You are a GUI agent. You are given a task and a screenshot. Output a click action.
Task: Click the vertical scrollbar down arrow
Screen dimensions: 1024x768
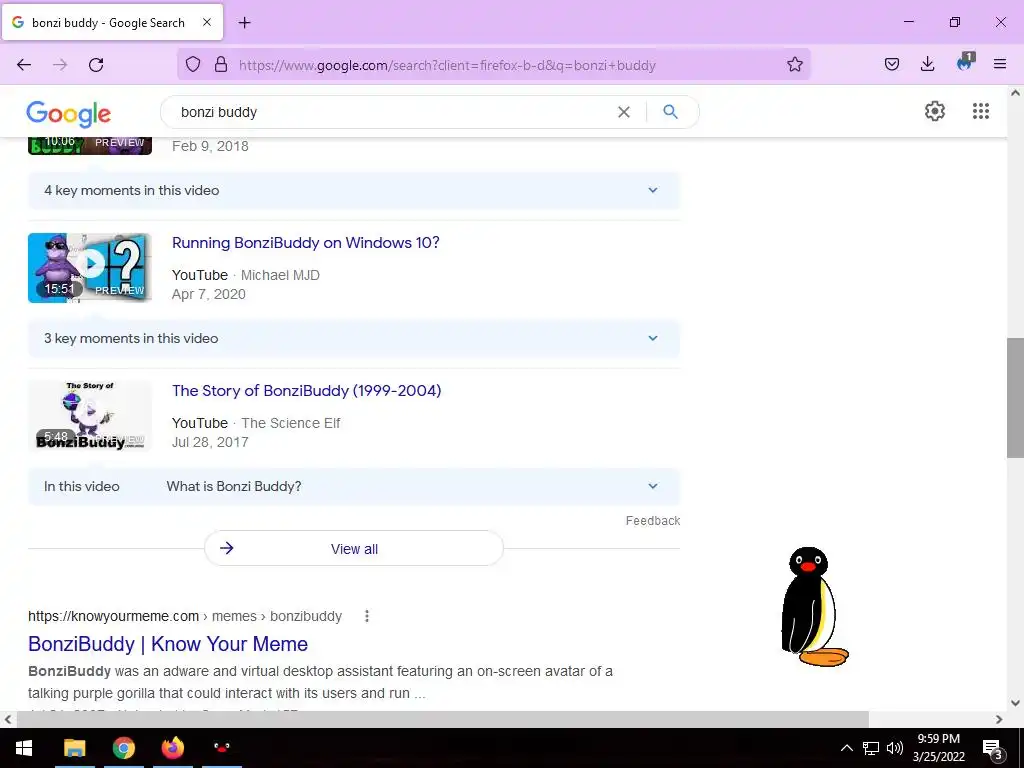click(1015, 703)
